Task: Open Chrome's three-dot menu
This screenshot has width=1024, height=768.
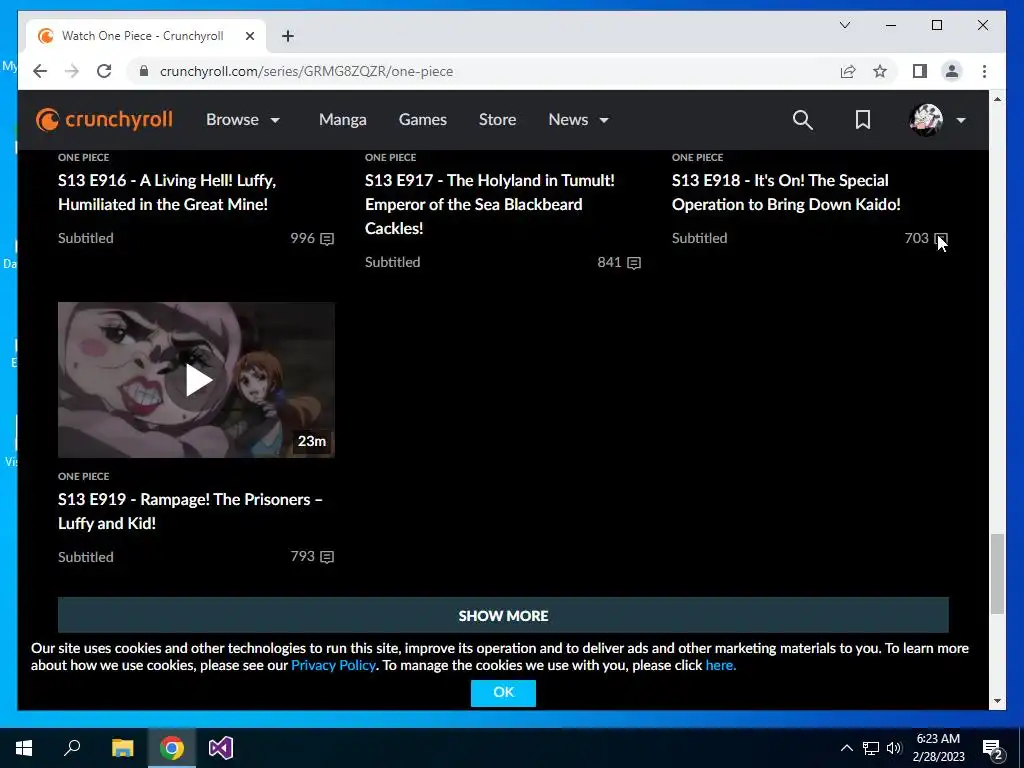Action: point(984,71)
